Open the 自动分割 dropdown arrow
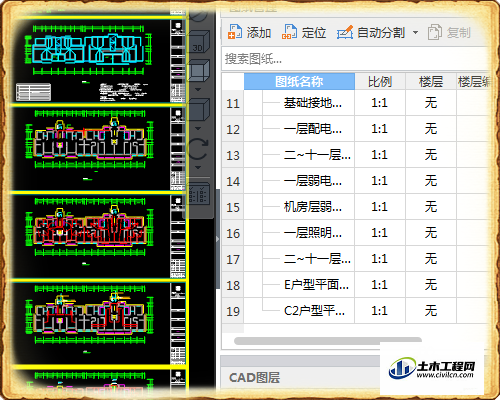Viewport: 500px width, 400px height. coord(415,33)
